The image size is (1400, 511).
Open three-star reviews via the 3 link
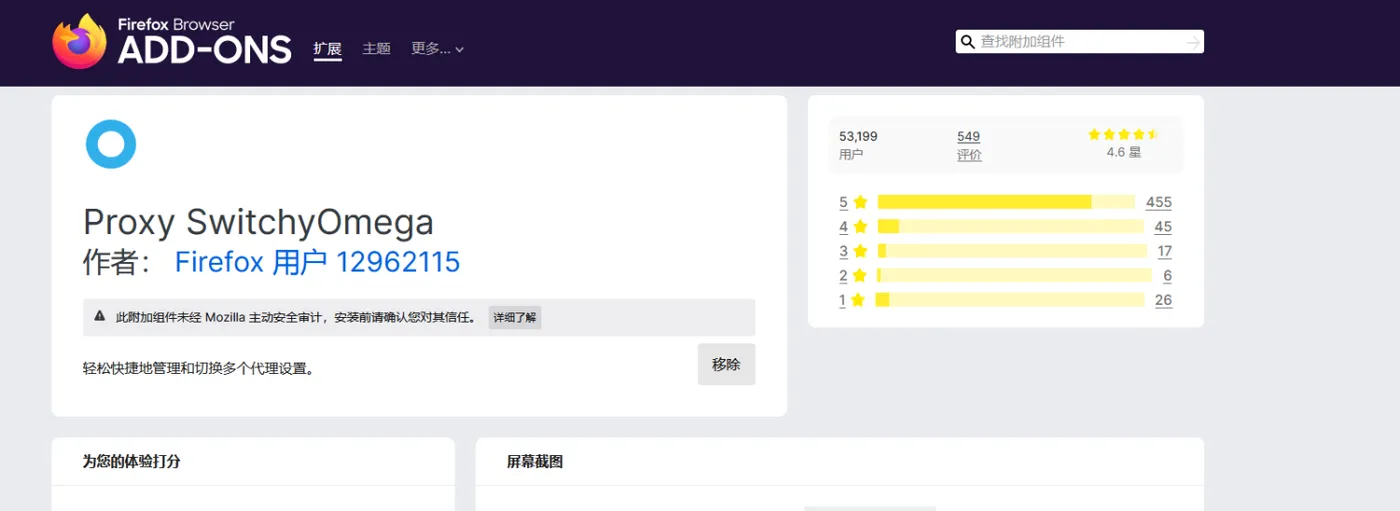tap(843, 251)
